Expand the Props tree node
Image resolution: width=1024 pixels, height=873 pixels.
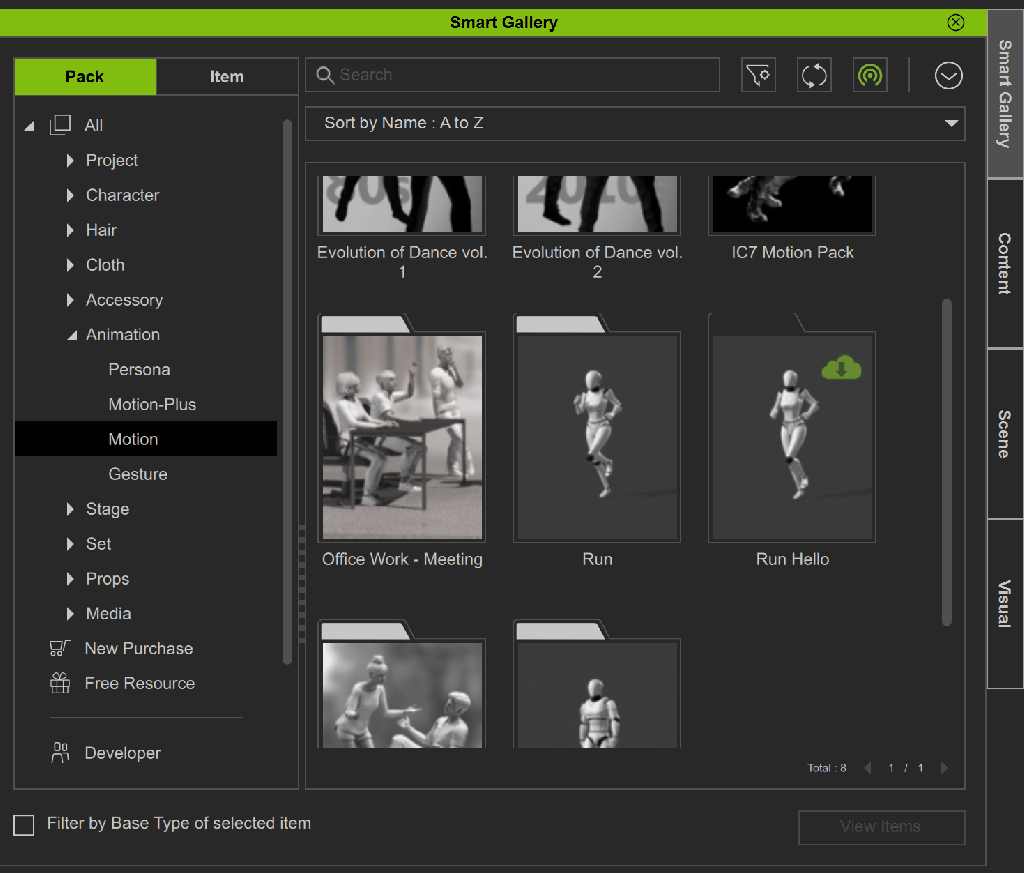point(70,579)
